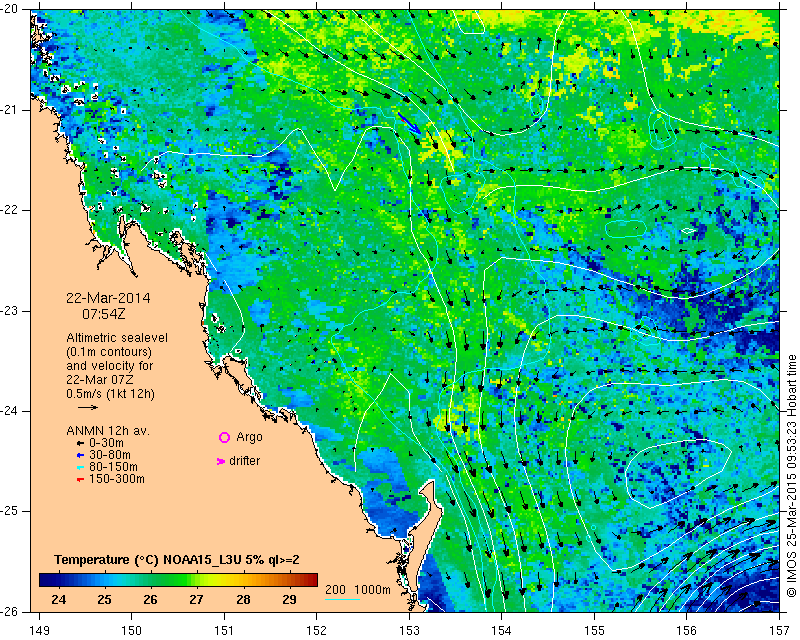Click the time text 07:54Z
This screenshot has width=800, height=640.
[104, 314]
